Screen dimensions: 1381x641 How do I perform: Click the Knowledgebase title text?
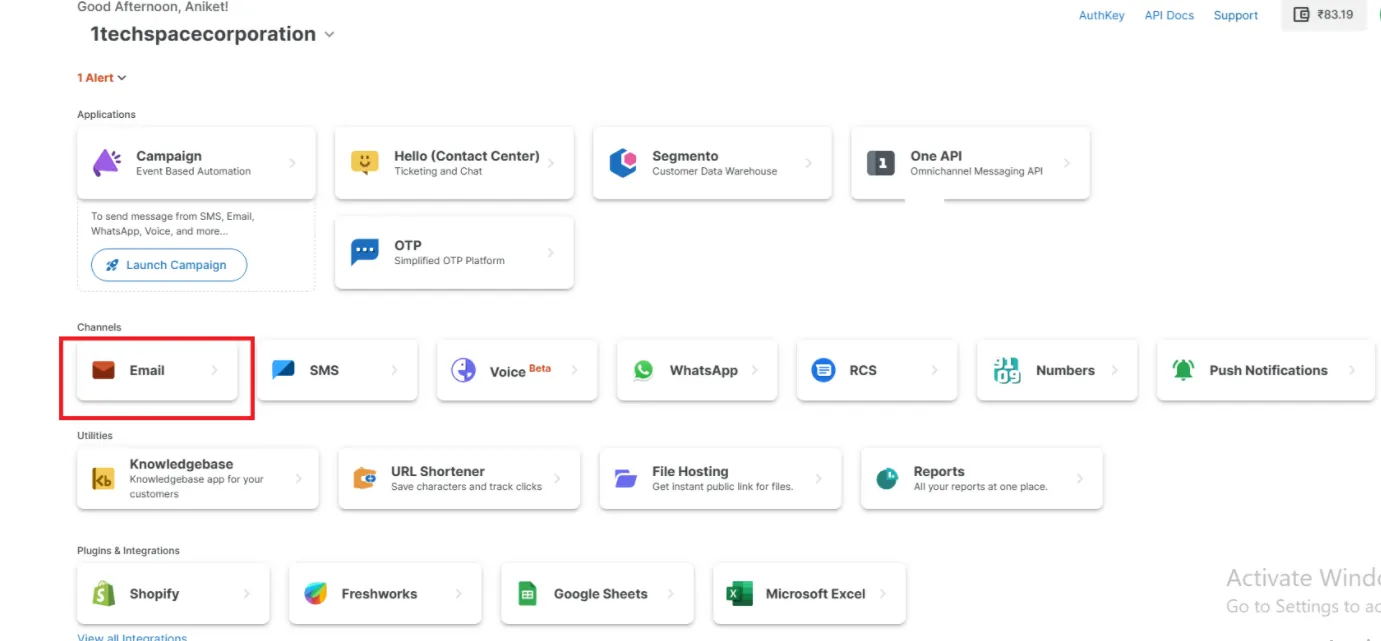click(181, 464)
